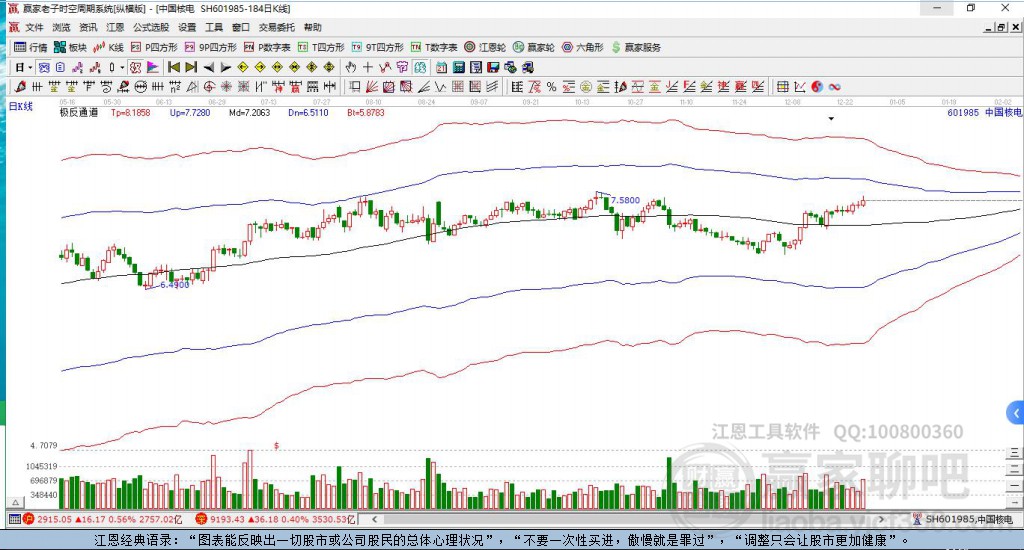This screenshot has height=550, width=1024.
Task: Open the 赢家轮 wheel tool
Action: 534,47
